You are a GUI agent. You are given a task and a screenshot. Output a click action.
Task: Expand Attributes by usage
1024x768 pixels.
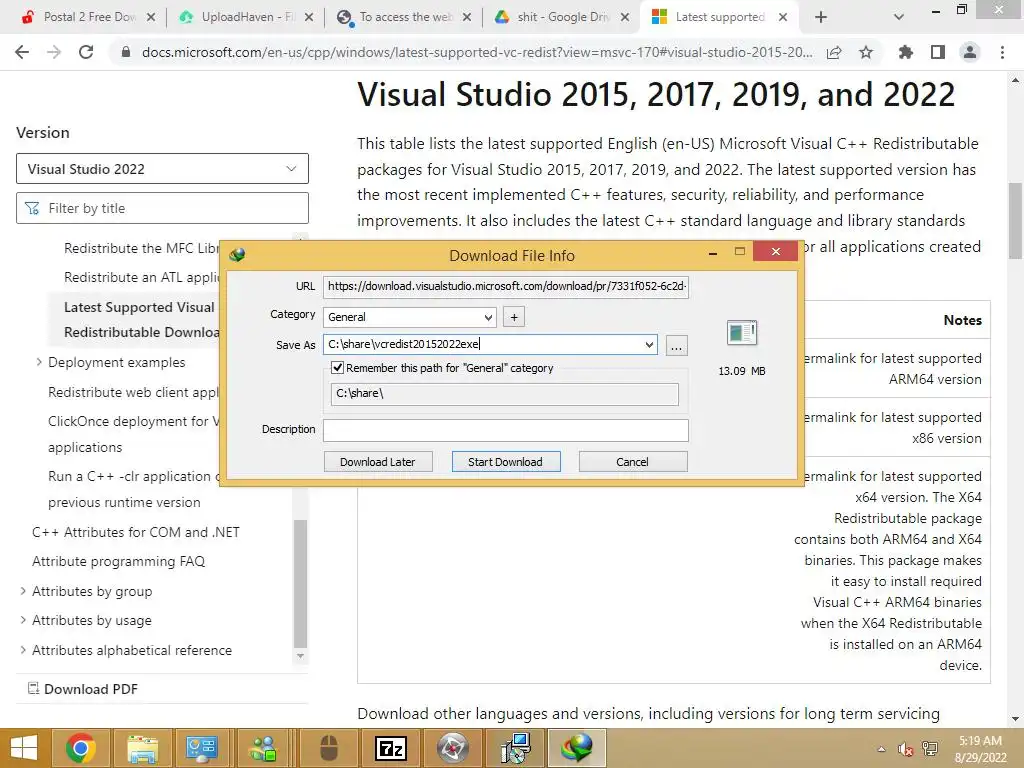(23, 620)
